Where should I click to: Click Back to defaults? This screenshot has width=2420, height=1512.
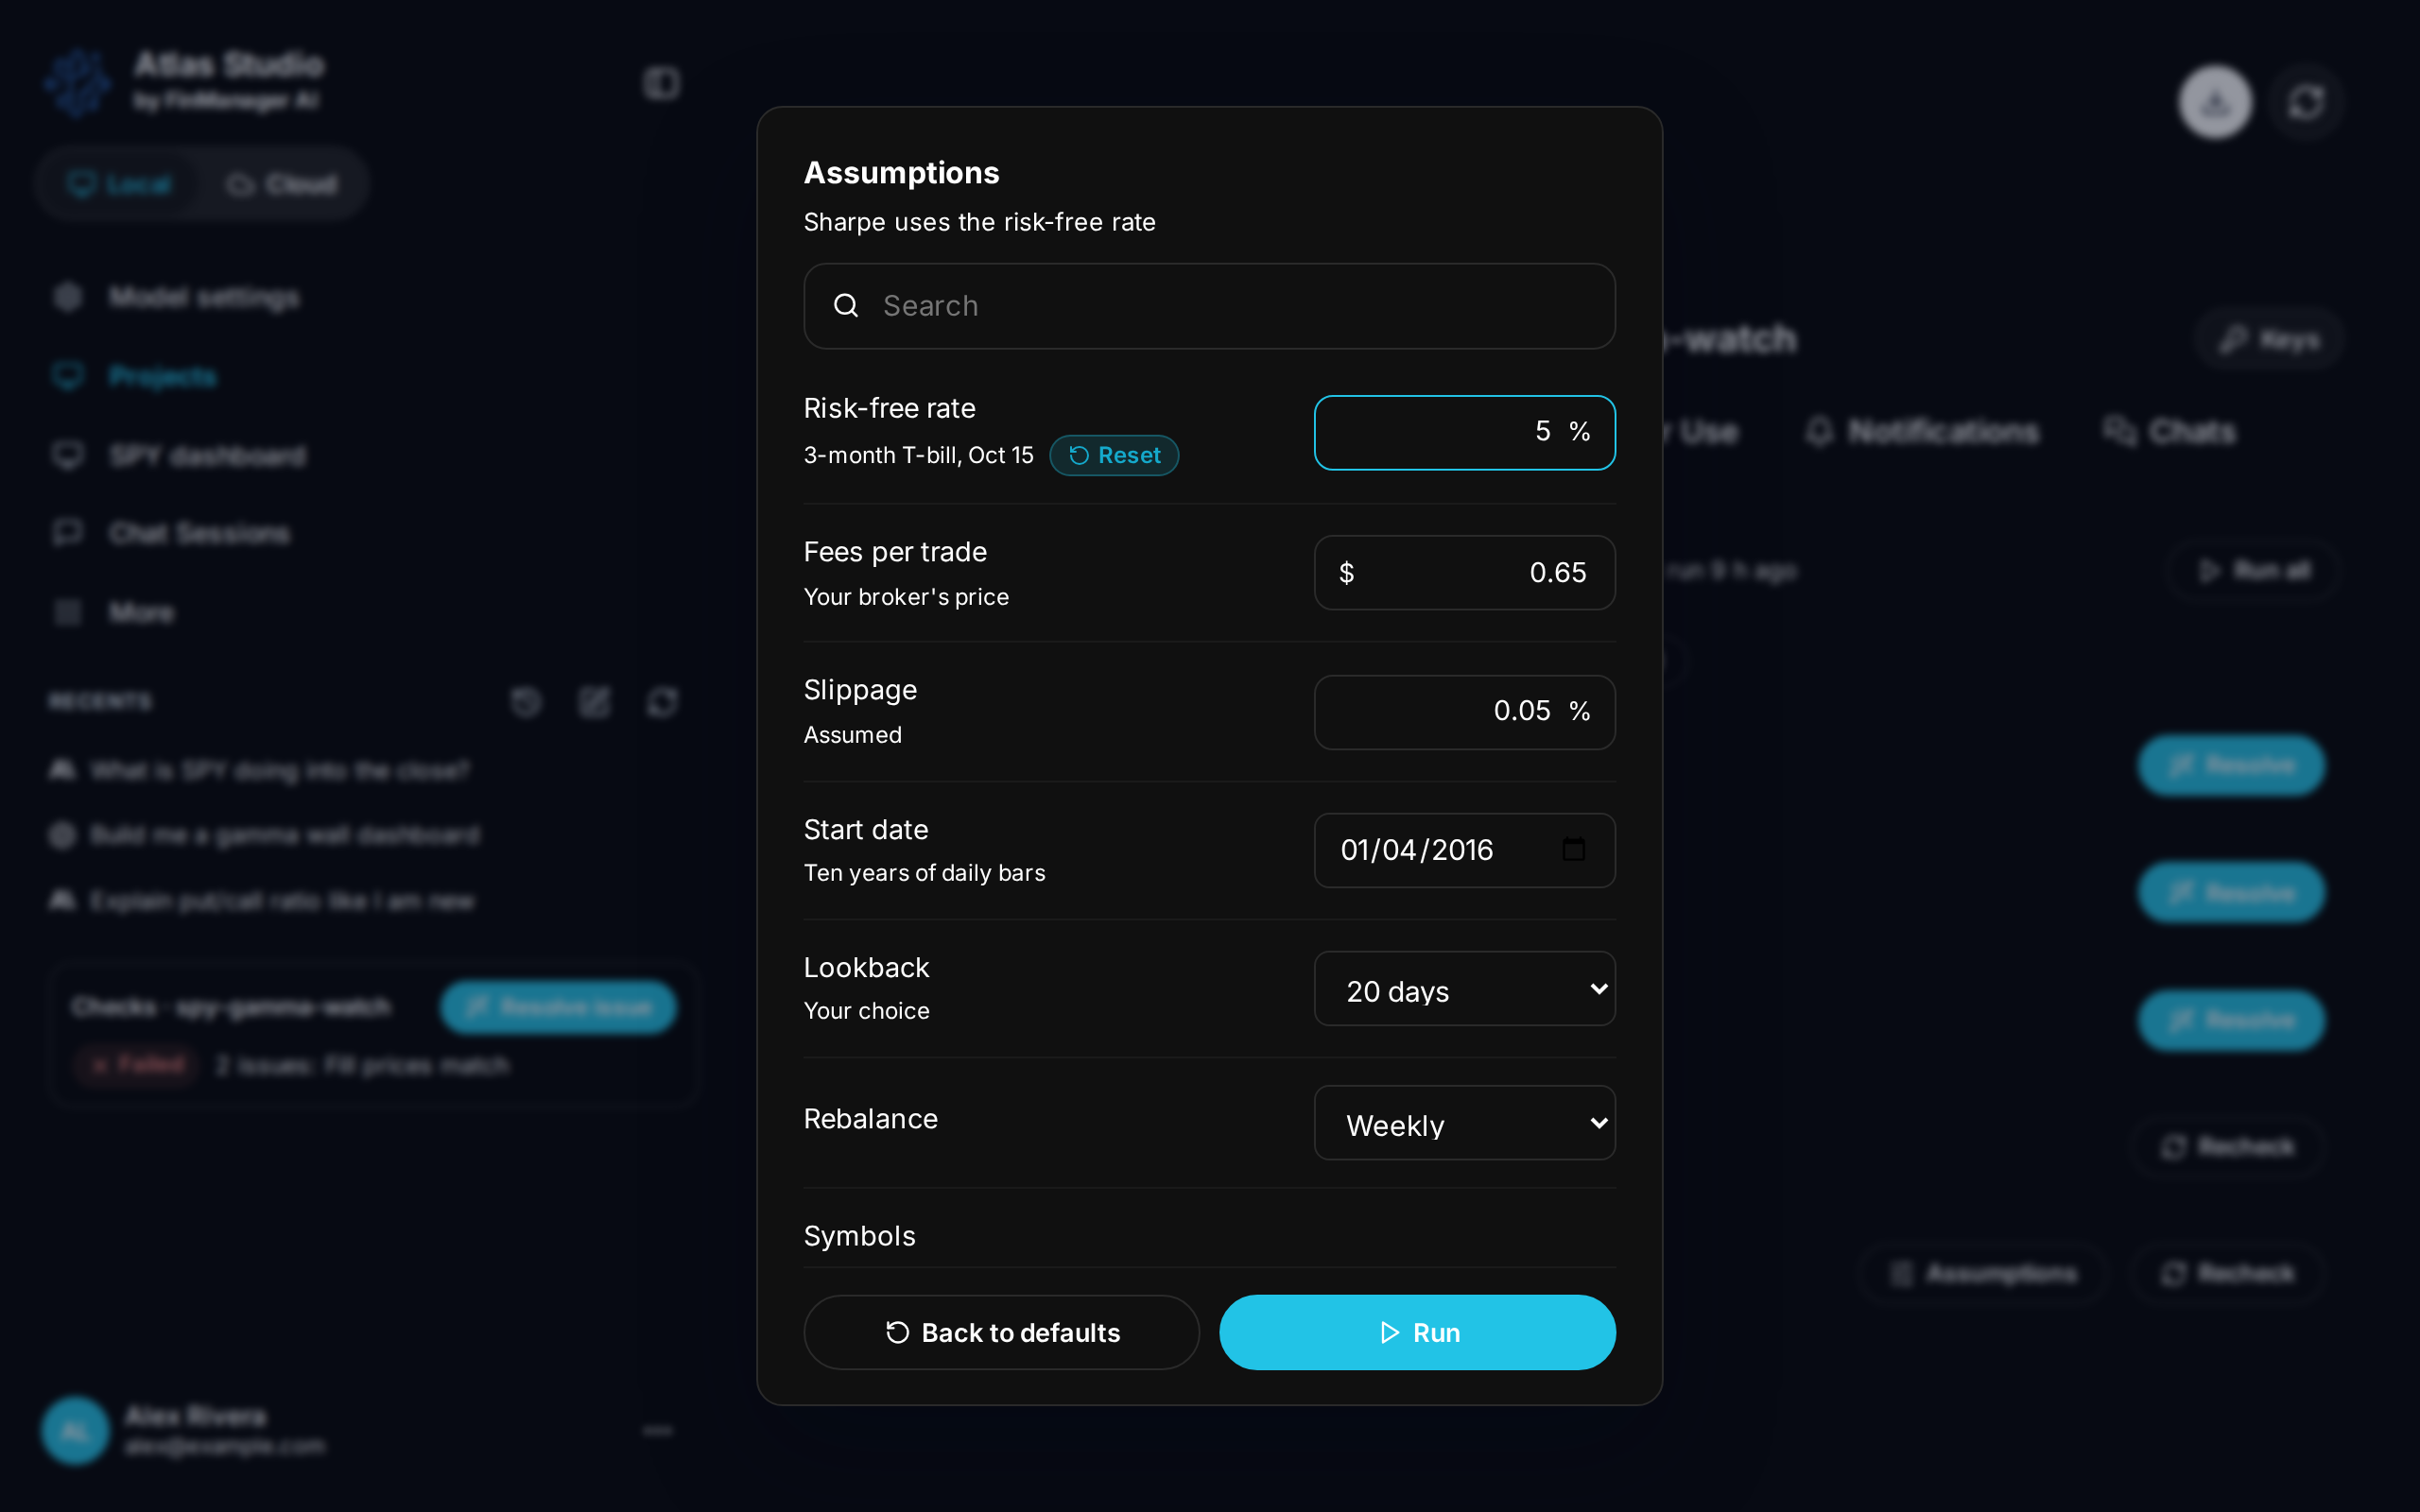coord(1001,1332)
